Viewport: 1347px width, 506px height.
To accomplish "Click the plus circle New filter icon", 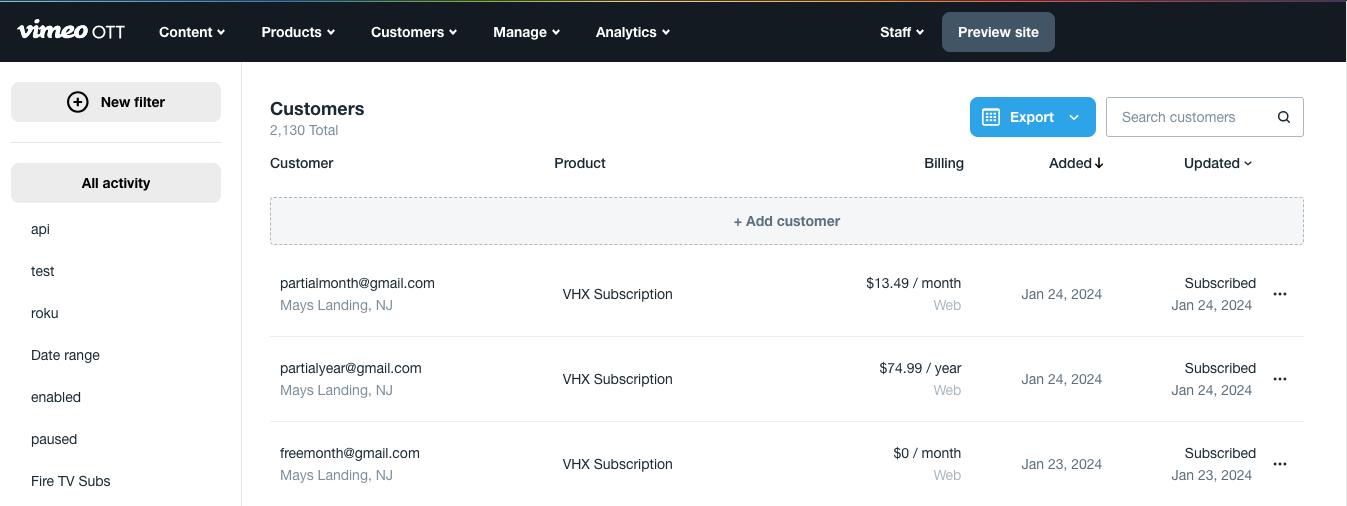I will pos(77,102).
